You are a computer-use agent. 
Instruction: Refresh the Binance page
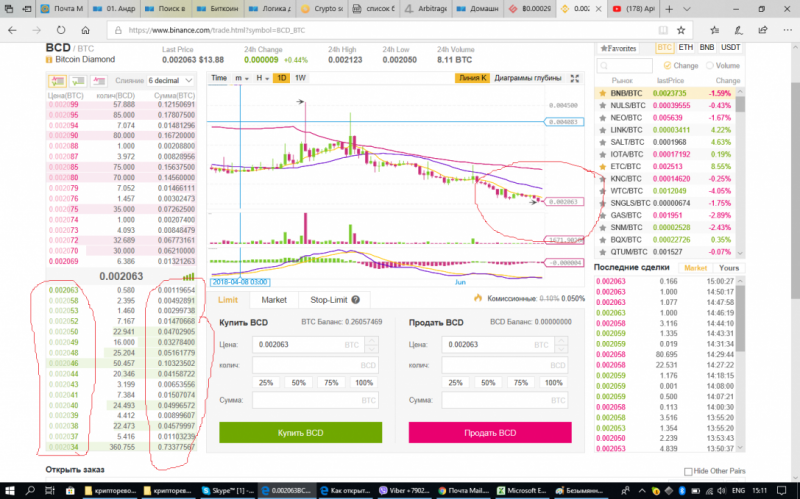pos(61,30)
